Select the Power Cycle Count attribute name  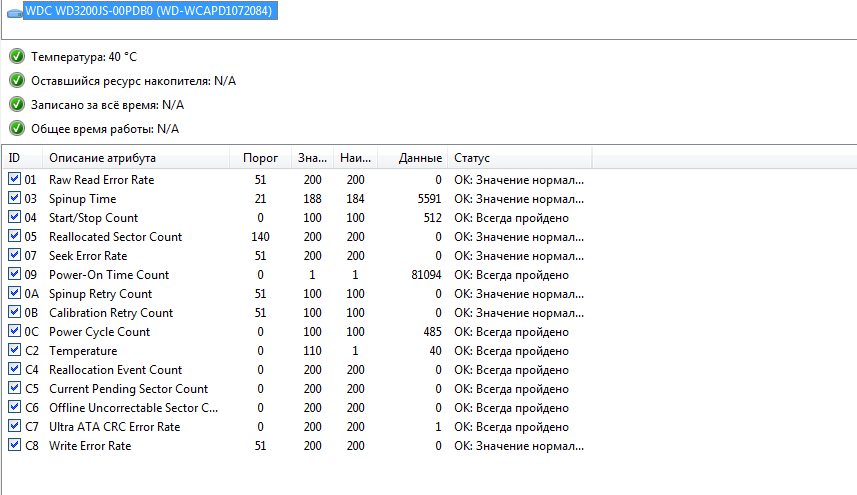click(99, 332)
